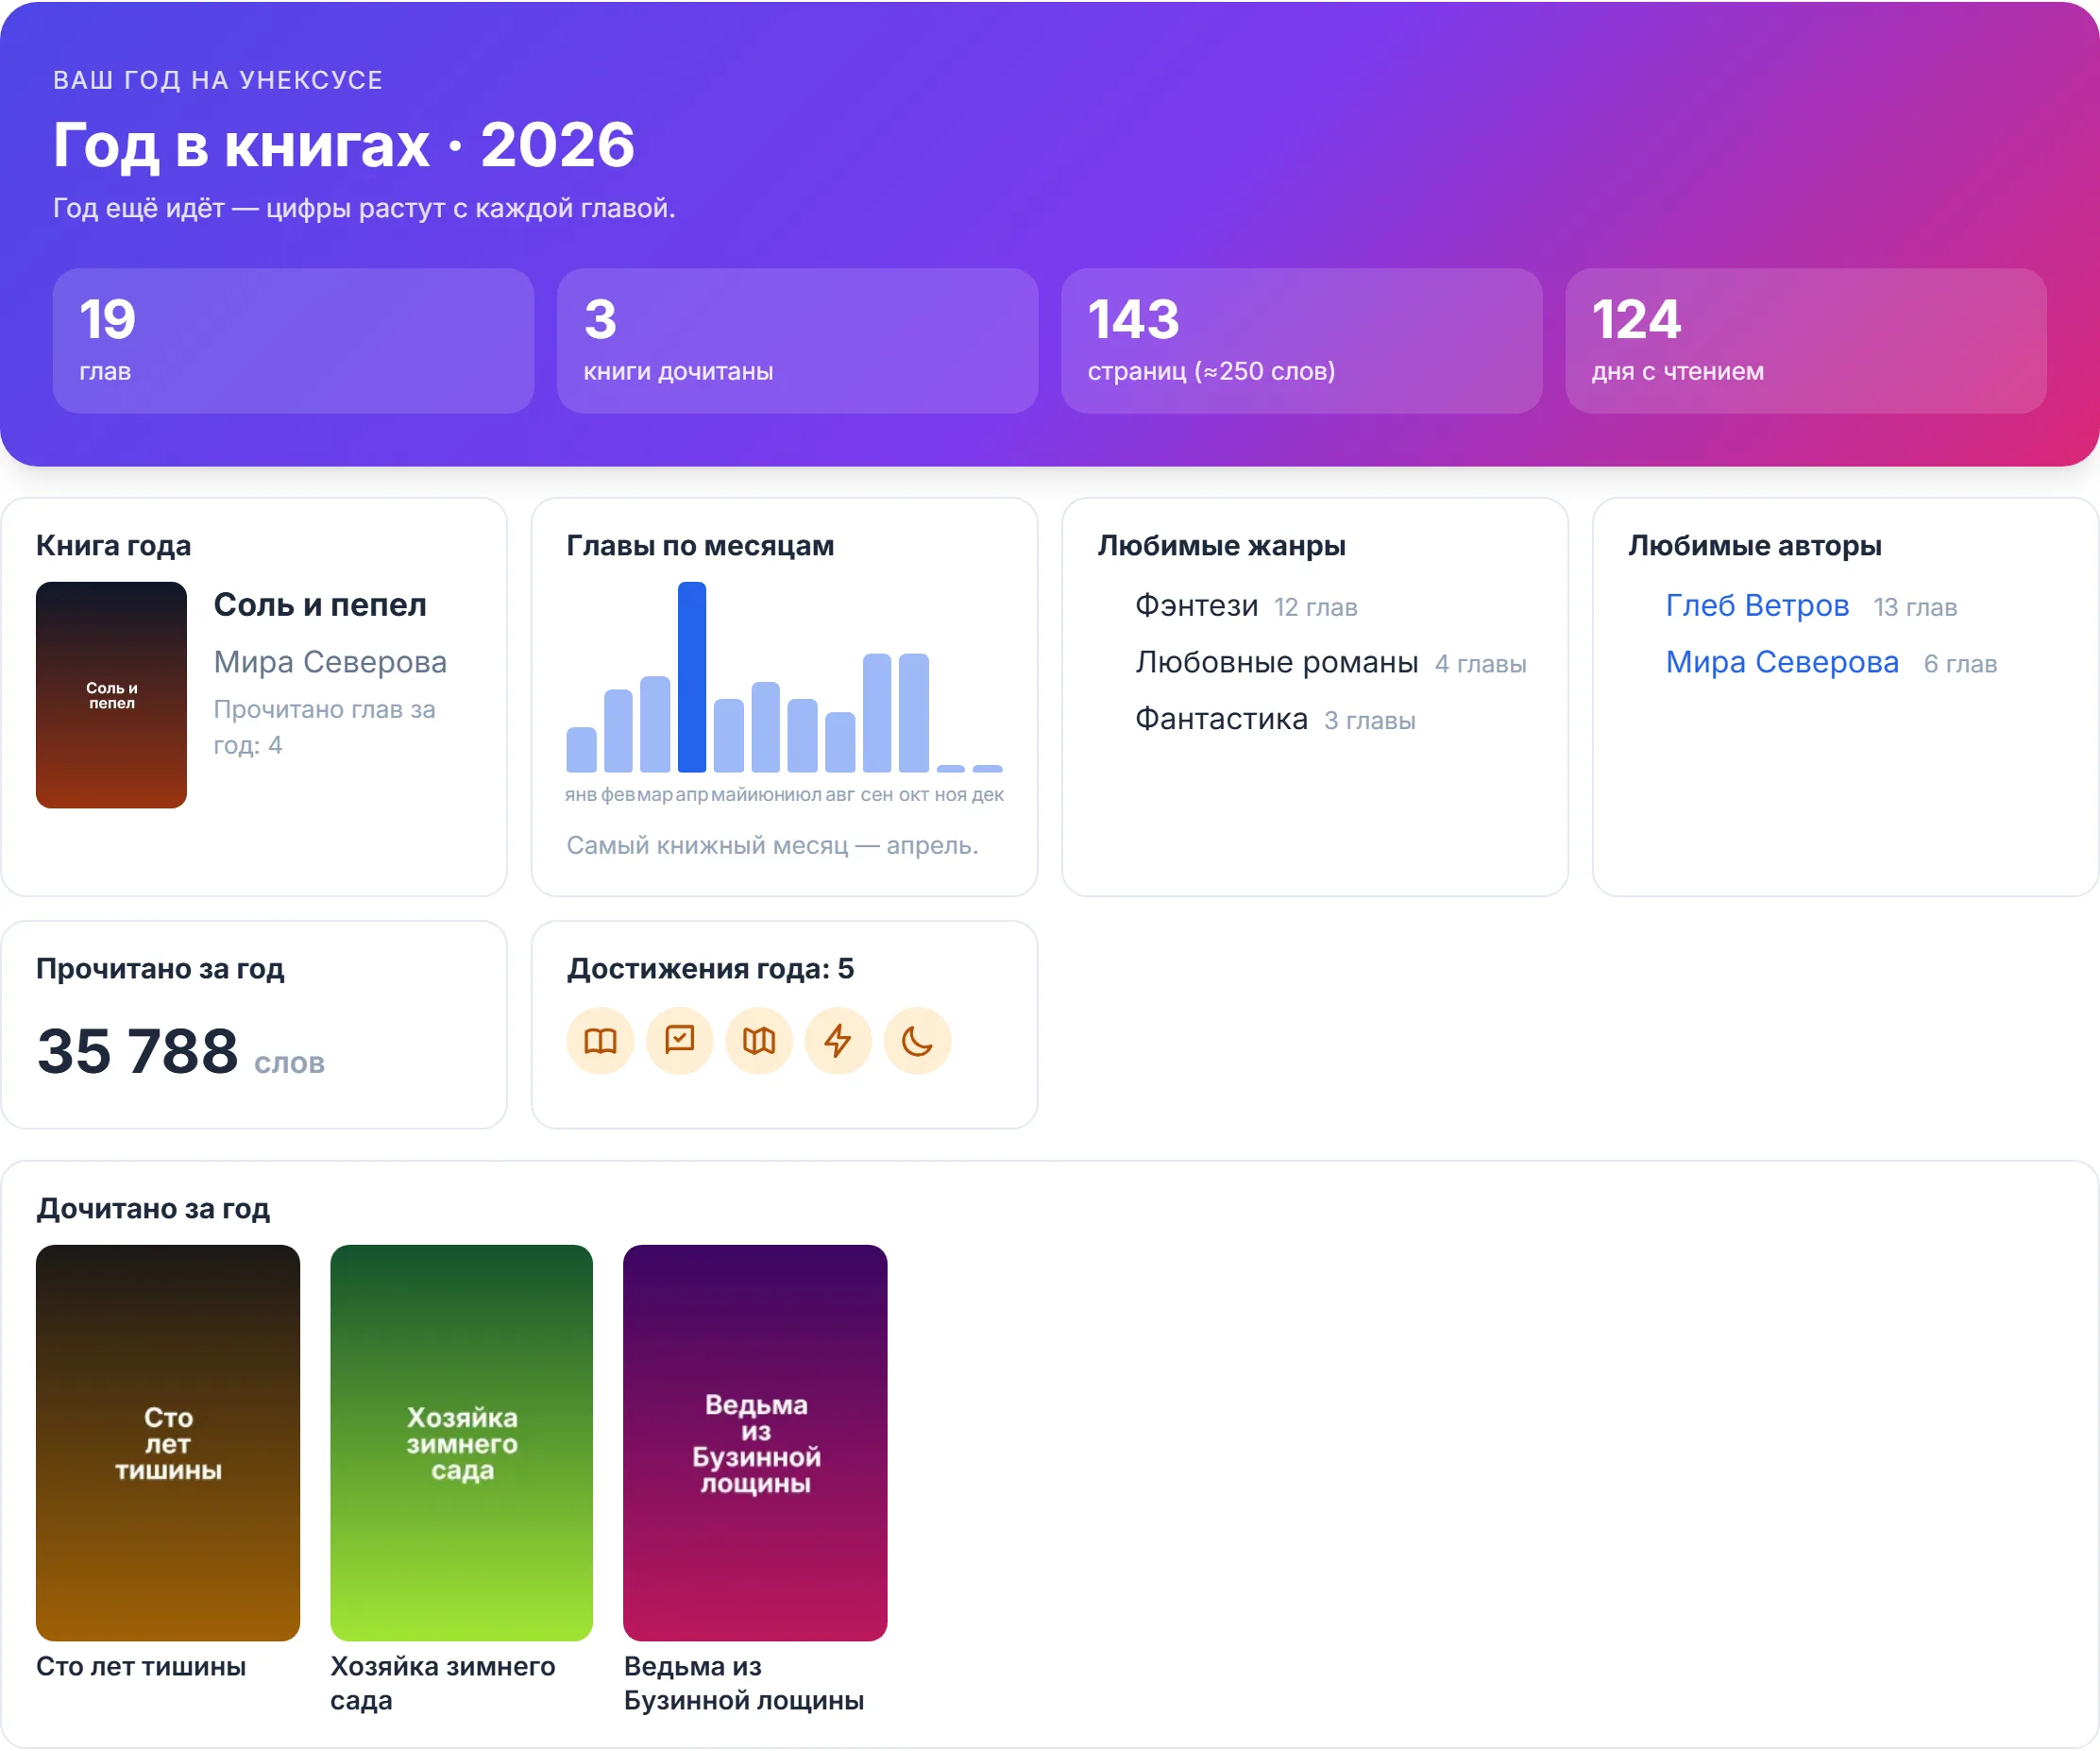Screen dimensions: 2100x1751
Task: Open Ведьма из Бузинной лощины cover
Action: (x=755, y=1442)
